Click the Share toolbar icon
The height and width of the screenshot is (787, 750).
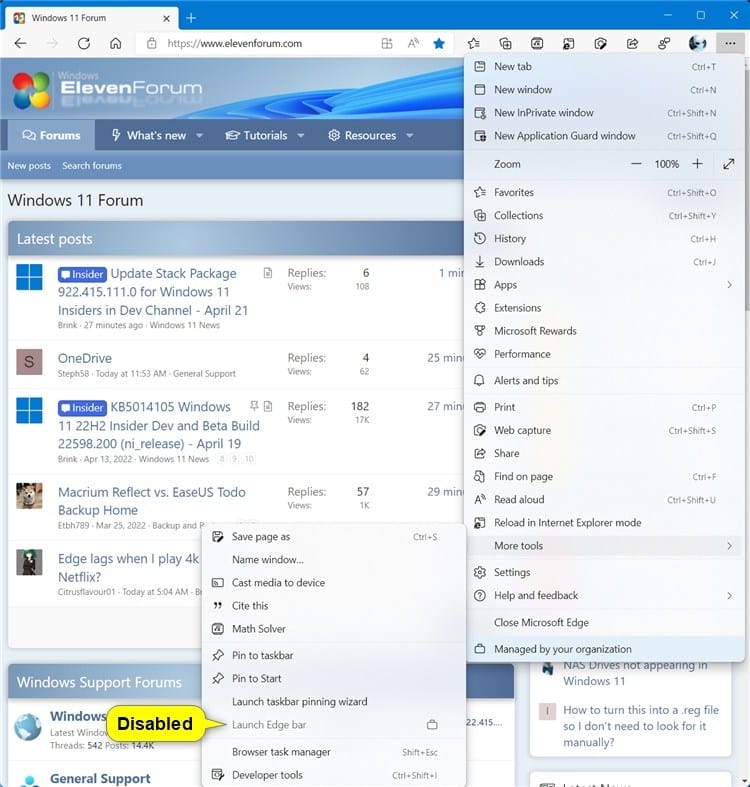(x=632, y=44)
